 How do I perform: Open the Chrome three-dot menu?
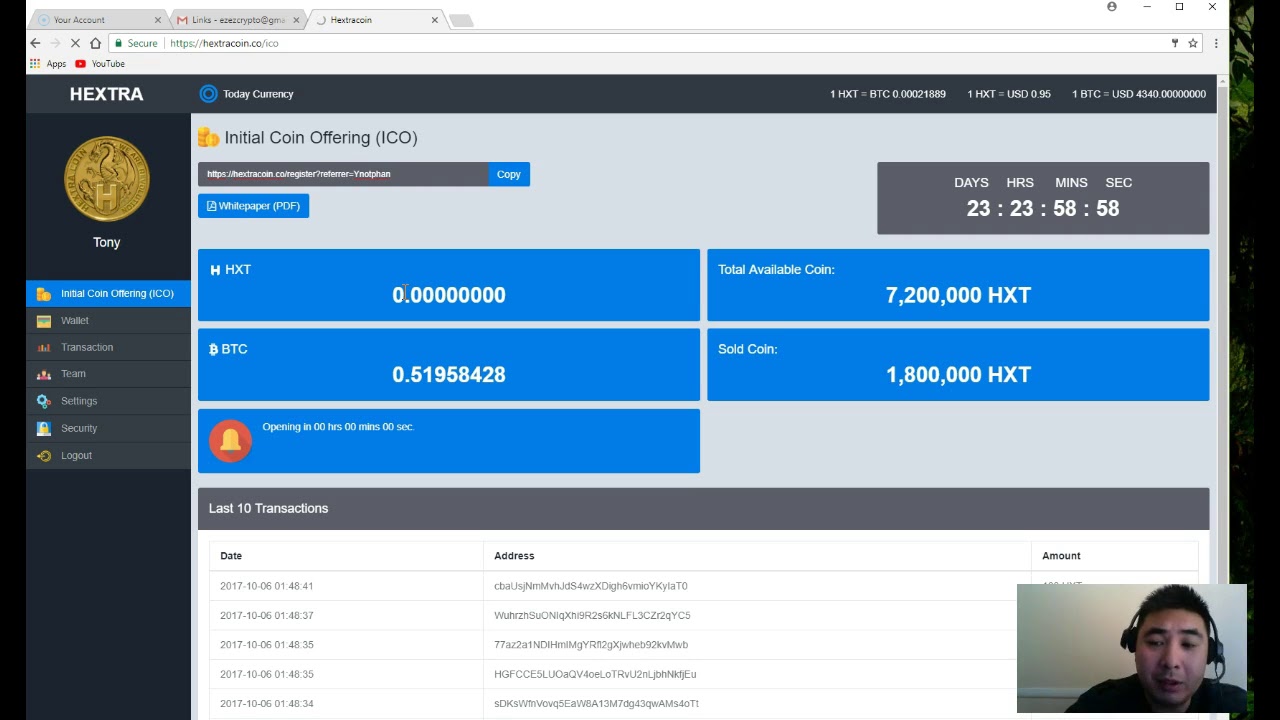pos(1216,43)
